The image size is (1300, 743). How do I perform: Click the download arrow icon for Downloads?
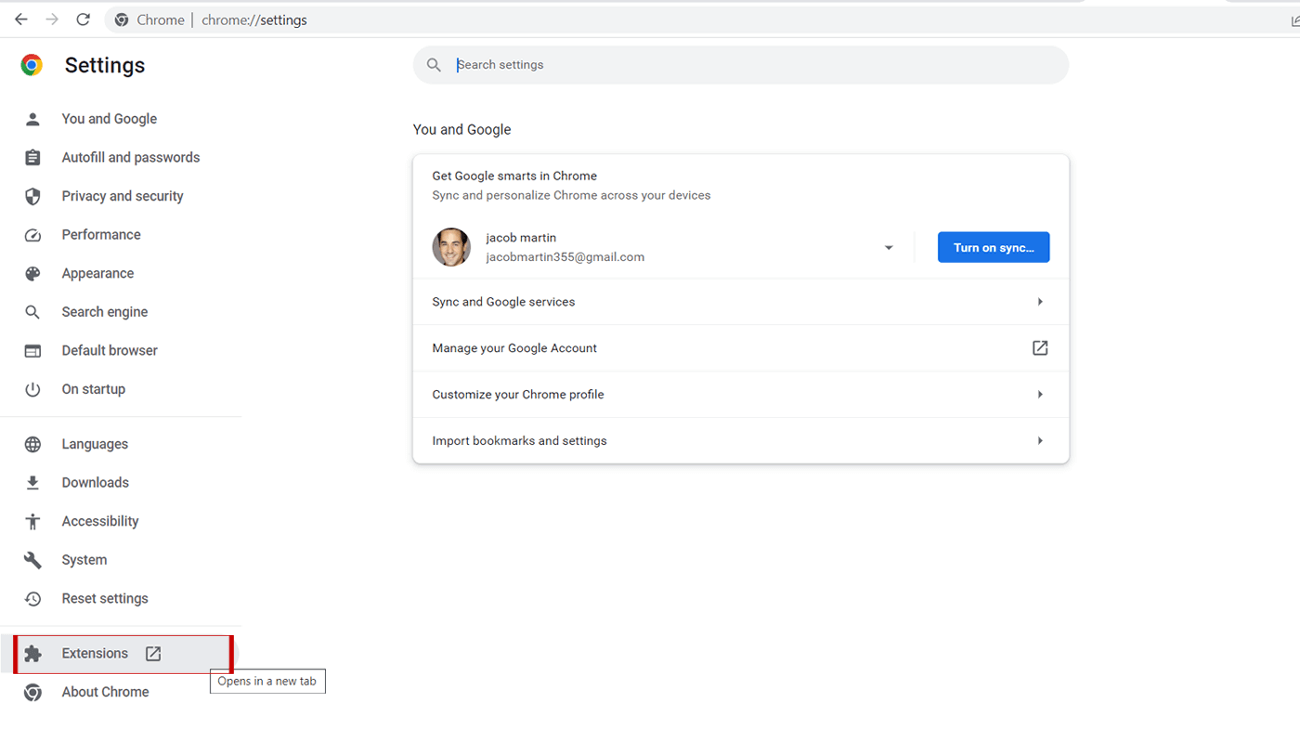pos(33,483)
